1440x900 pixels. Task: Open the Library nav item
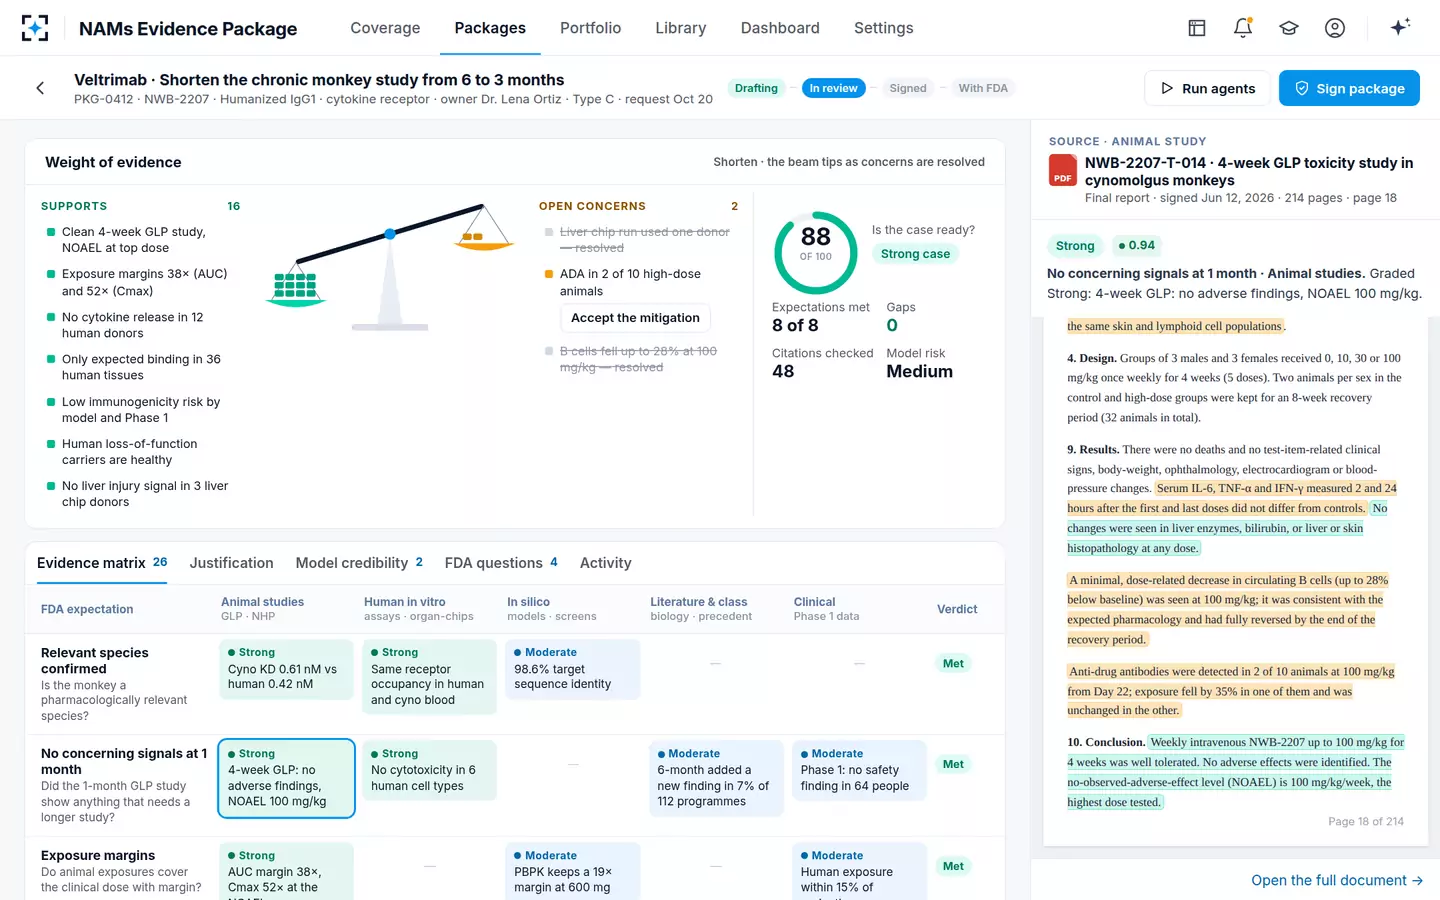(681, 28)
